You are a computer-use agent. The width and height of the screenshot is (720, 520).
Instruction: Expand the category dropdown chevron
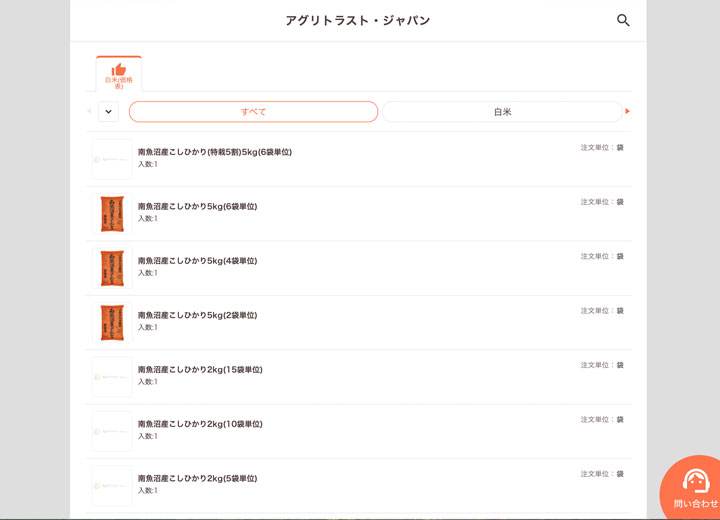pos(108,112)
